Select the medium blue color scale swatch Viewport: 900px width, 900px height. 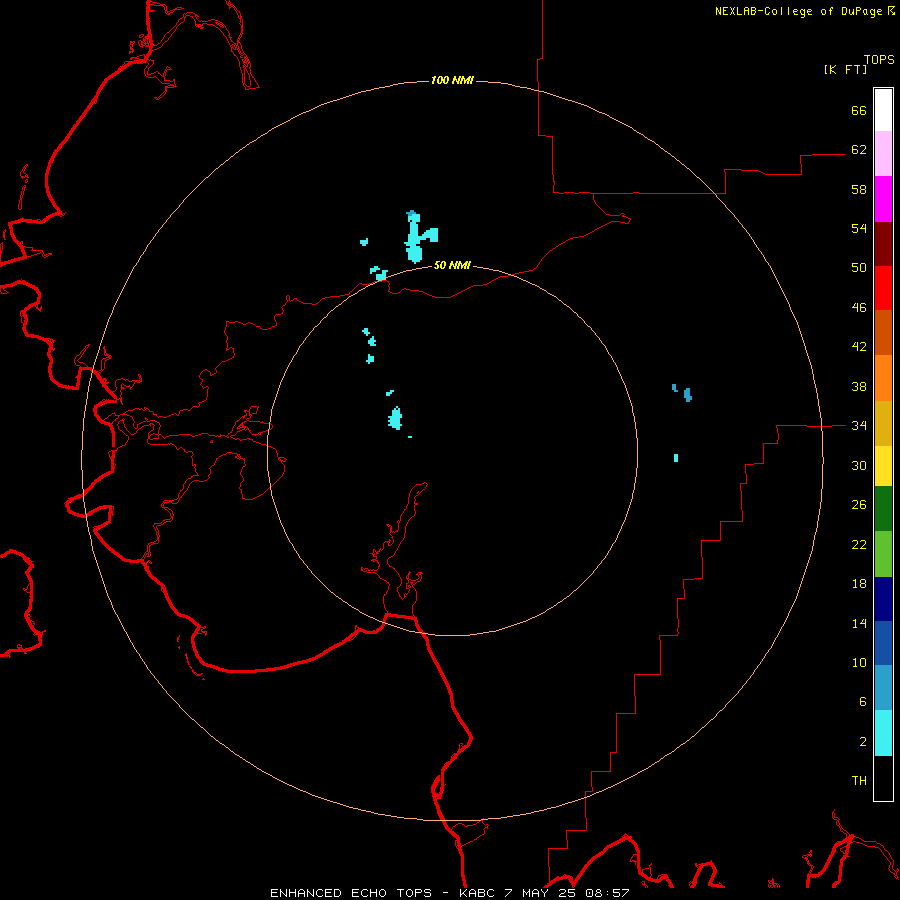(x=883, y=643)
